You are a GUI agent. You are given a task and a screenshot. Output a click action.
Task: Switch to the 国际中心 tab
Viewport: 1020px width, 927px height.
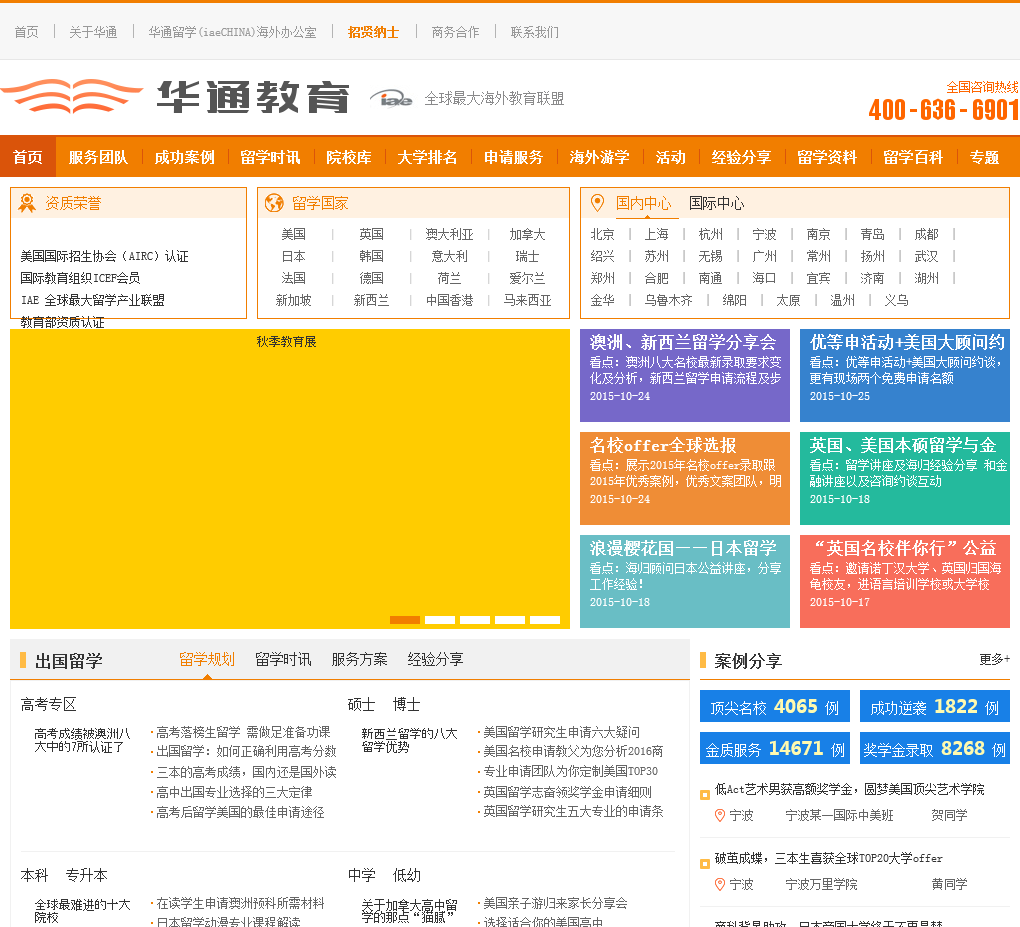click(x=716, y=203)
